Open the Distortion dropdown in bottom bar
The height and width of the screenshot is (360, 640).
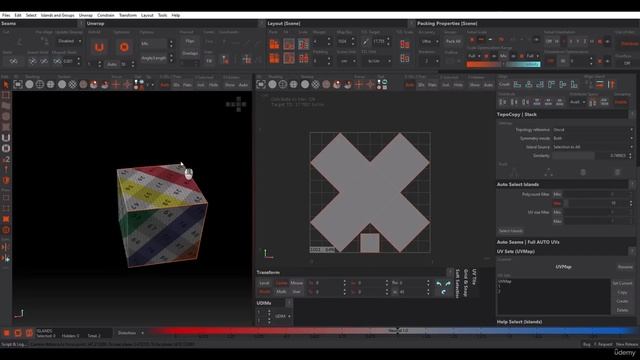click(x=131, y=333)
